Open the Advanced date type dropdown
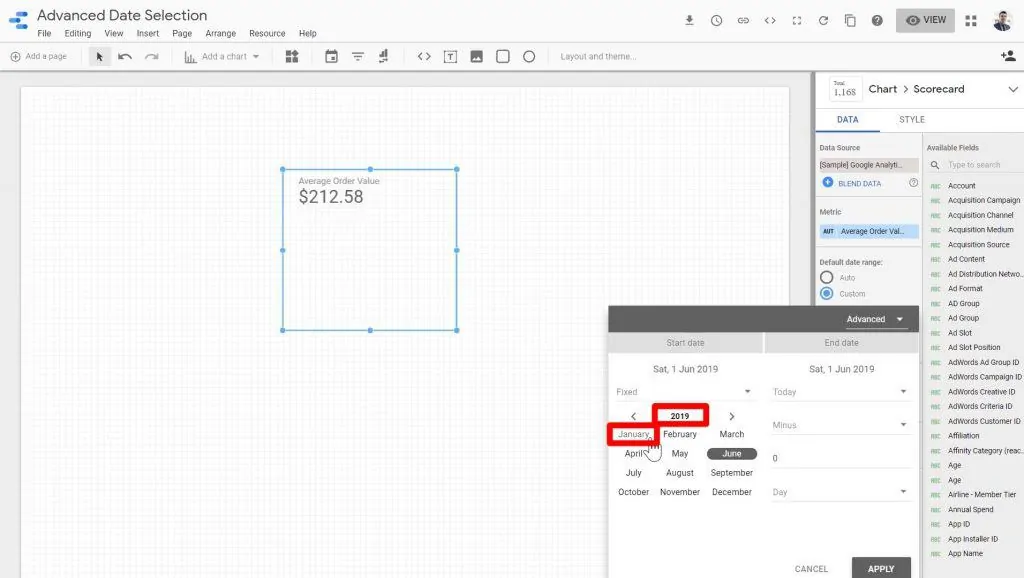This screenshot has width=1024, height=578. coord(875,319)
